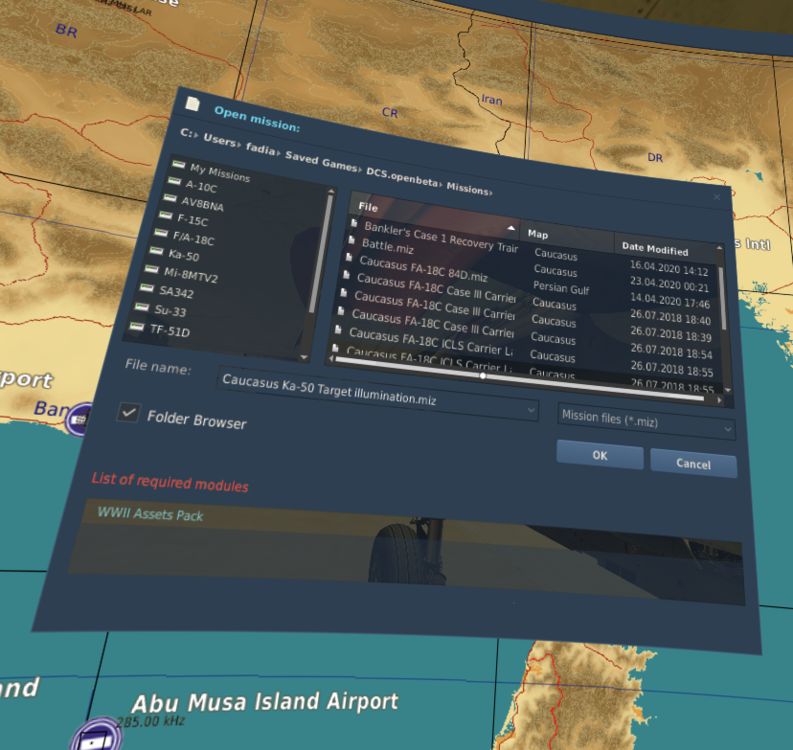Click the 14.04.2020 17:46 date cell

pyautogui.click(x=670, y=300)
